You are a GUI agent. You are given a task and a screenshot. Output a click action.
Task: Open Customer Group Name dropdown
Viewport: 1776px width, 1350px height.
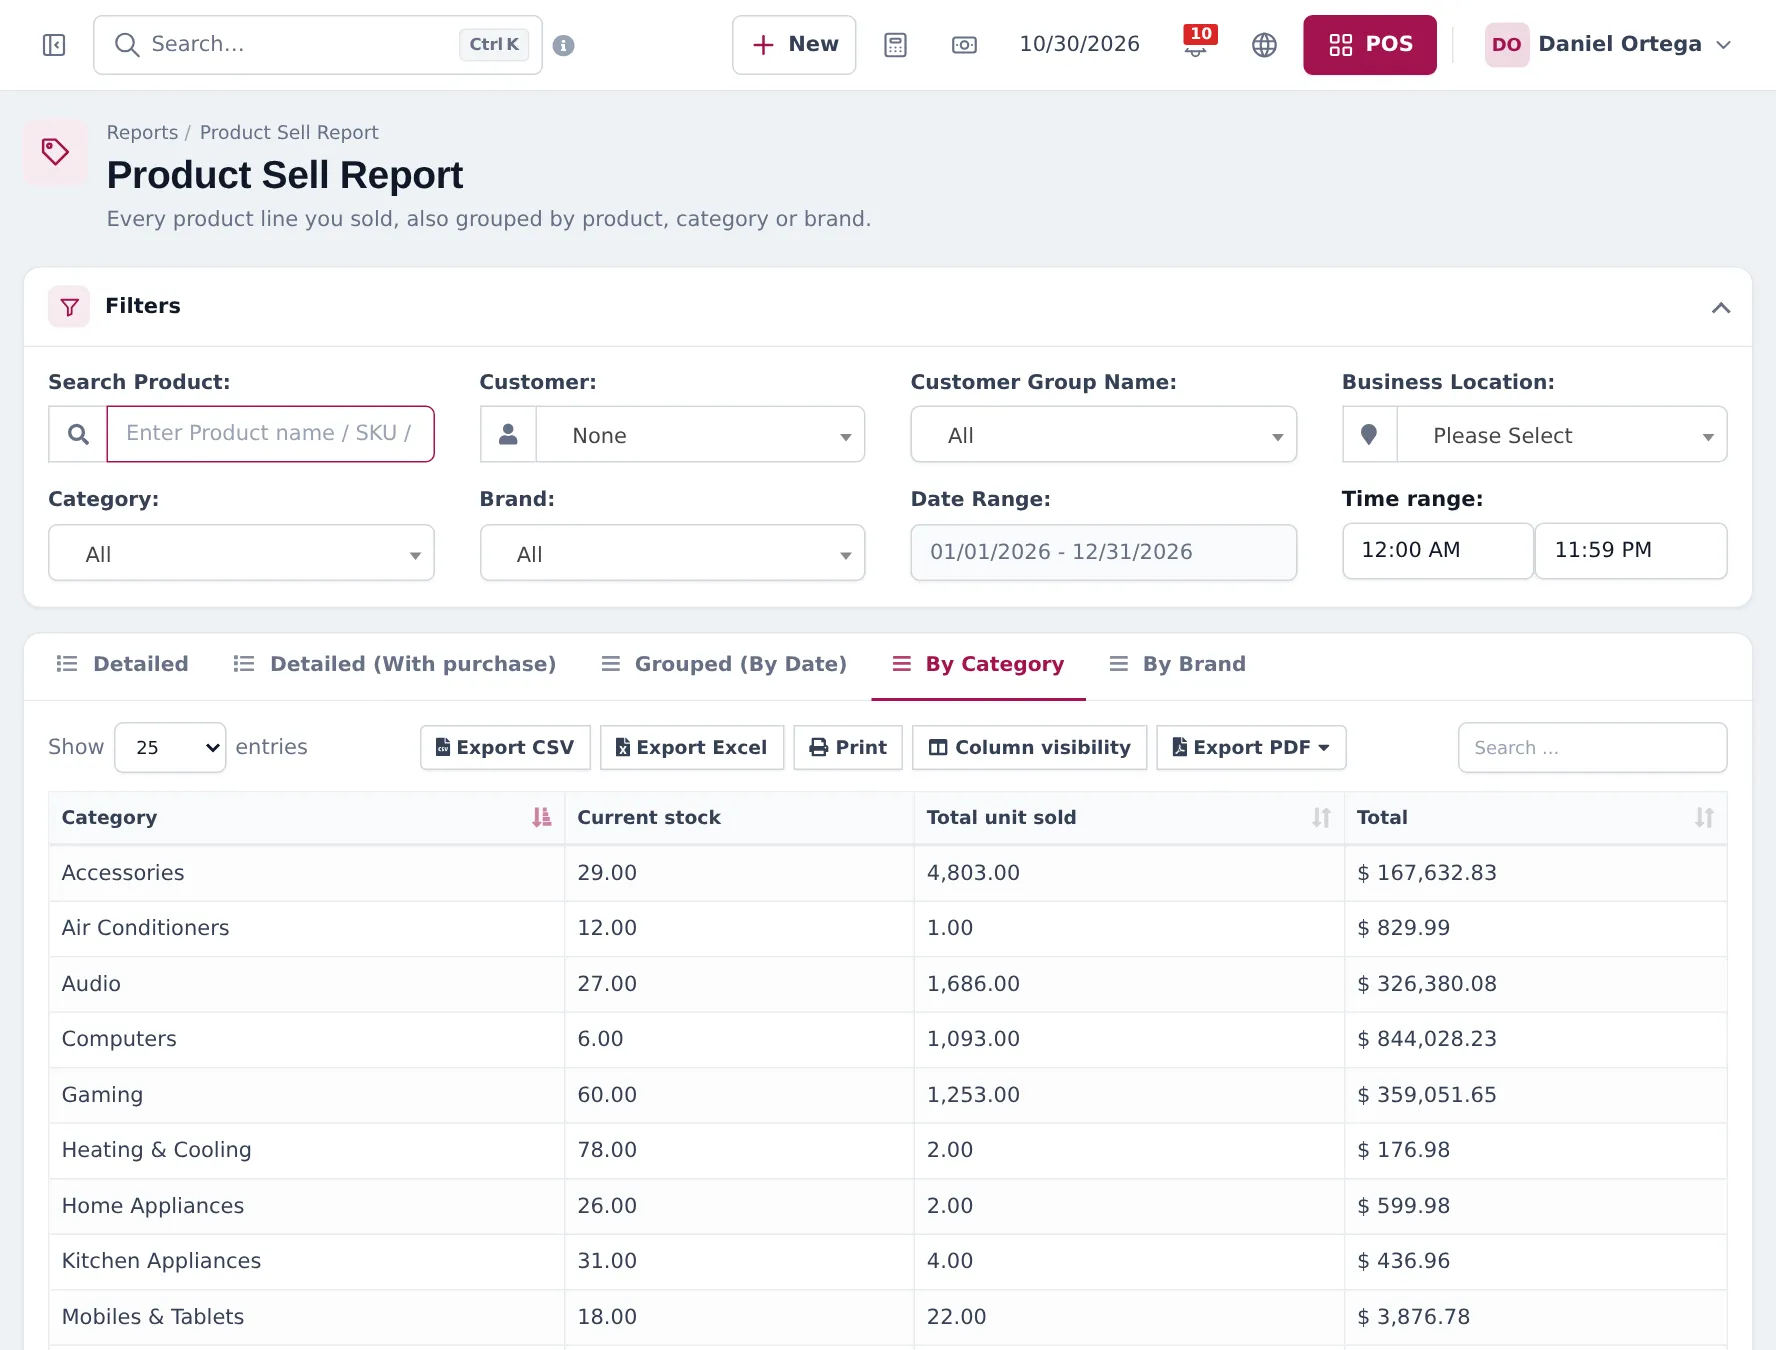[x=1103, y=434]
